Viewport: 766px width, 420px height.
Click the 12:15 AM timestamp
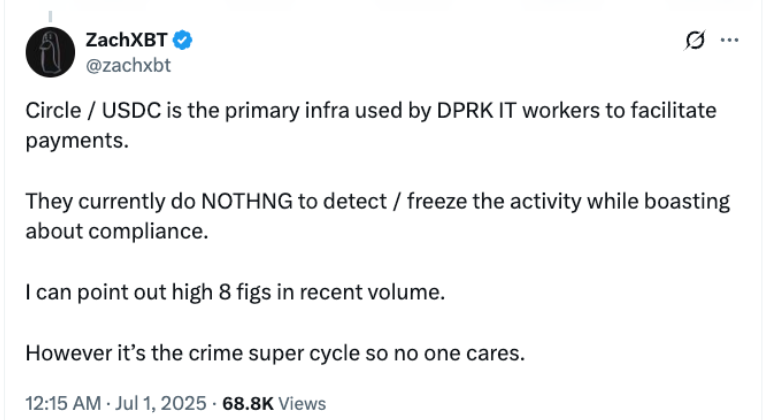[x=62, y=403]
